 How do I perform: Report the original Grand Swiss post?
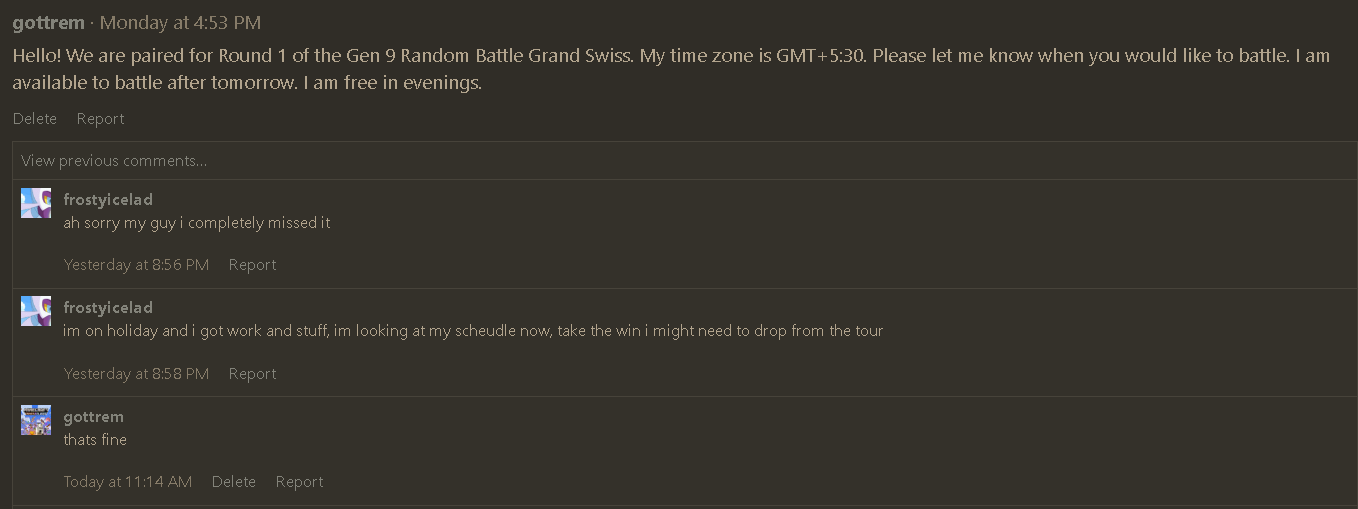click(x=101, y=119)
